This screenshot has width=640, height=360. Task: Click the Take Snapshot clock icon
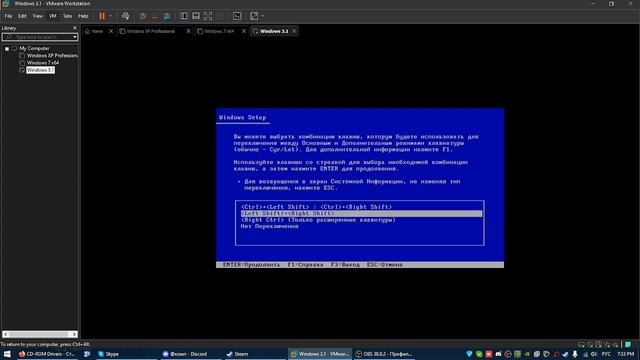pos(142,16)
